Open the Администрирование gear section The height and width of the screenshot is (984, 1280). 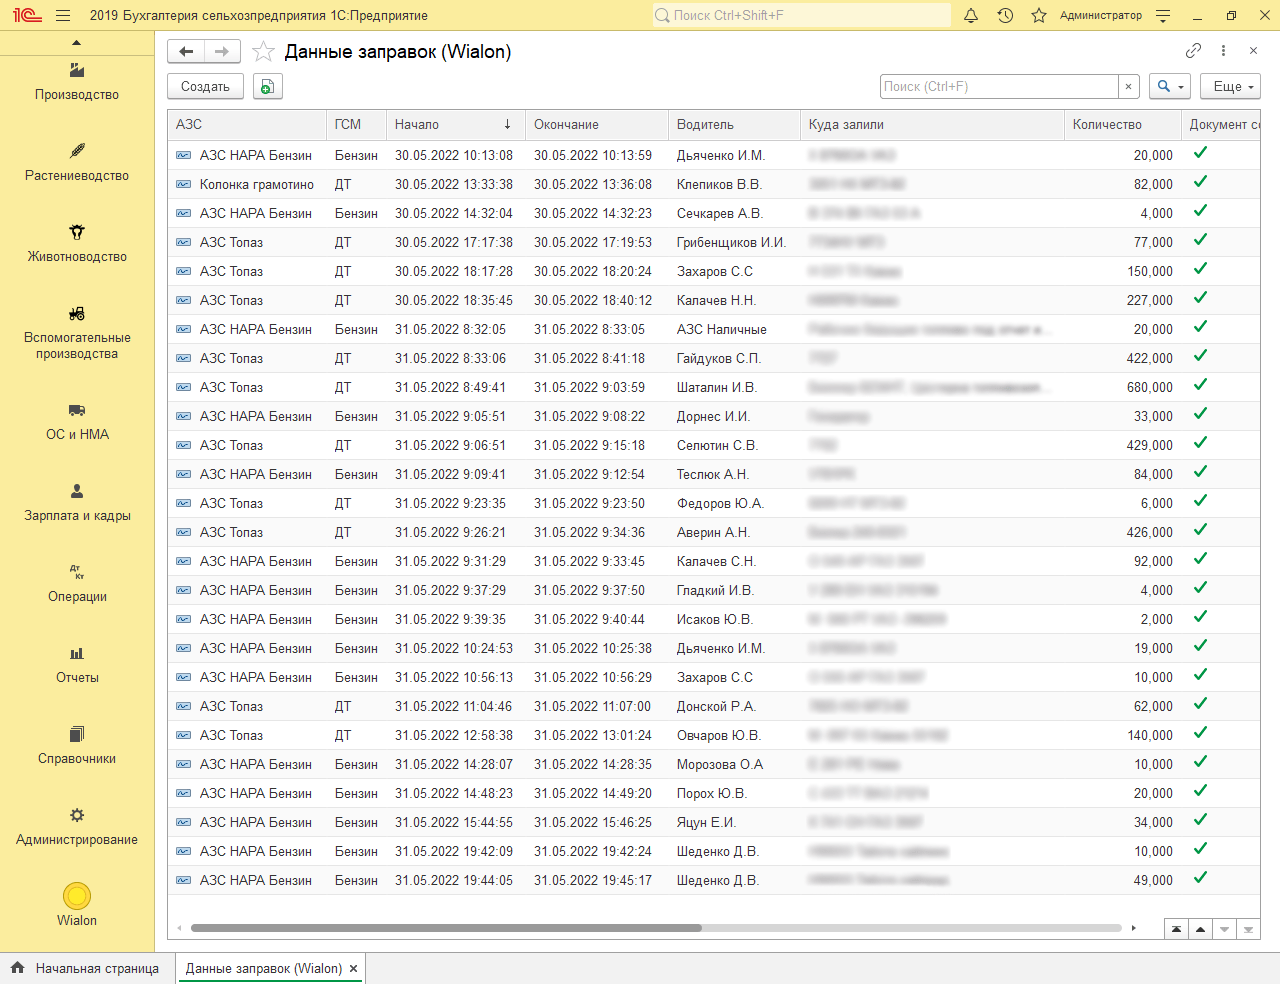(77, 825)
